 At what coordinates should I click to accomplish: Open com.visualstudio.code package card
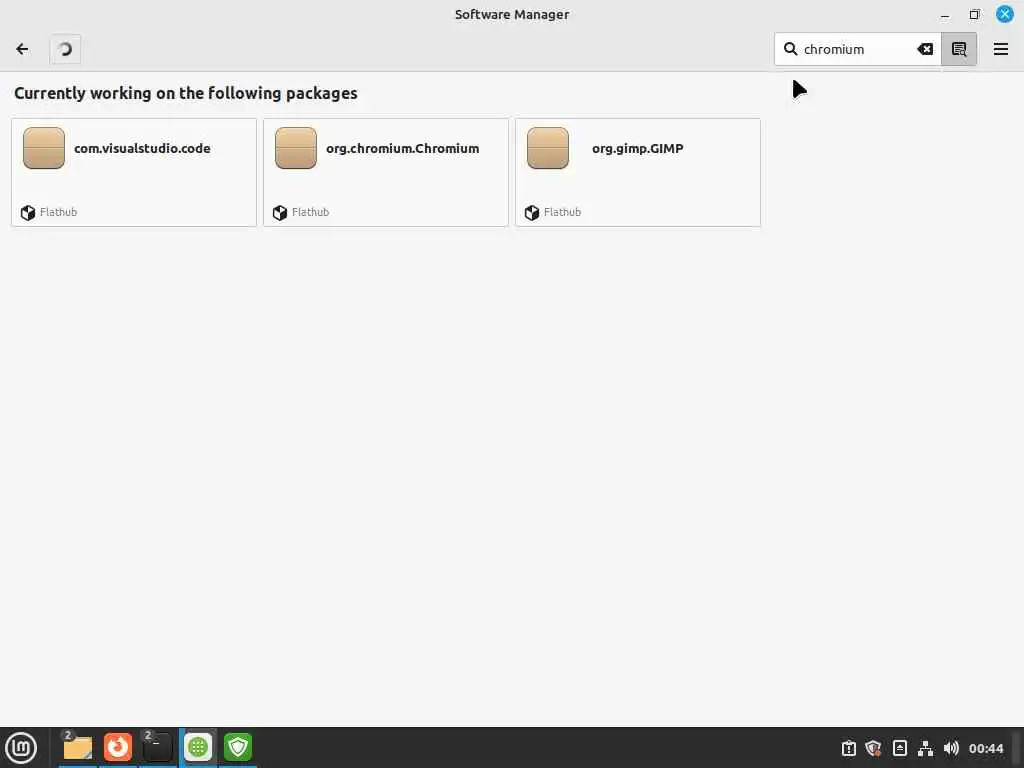(134, 172)
